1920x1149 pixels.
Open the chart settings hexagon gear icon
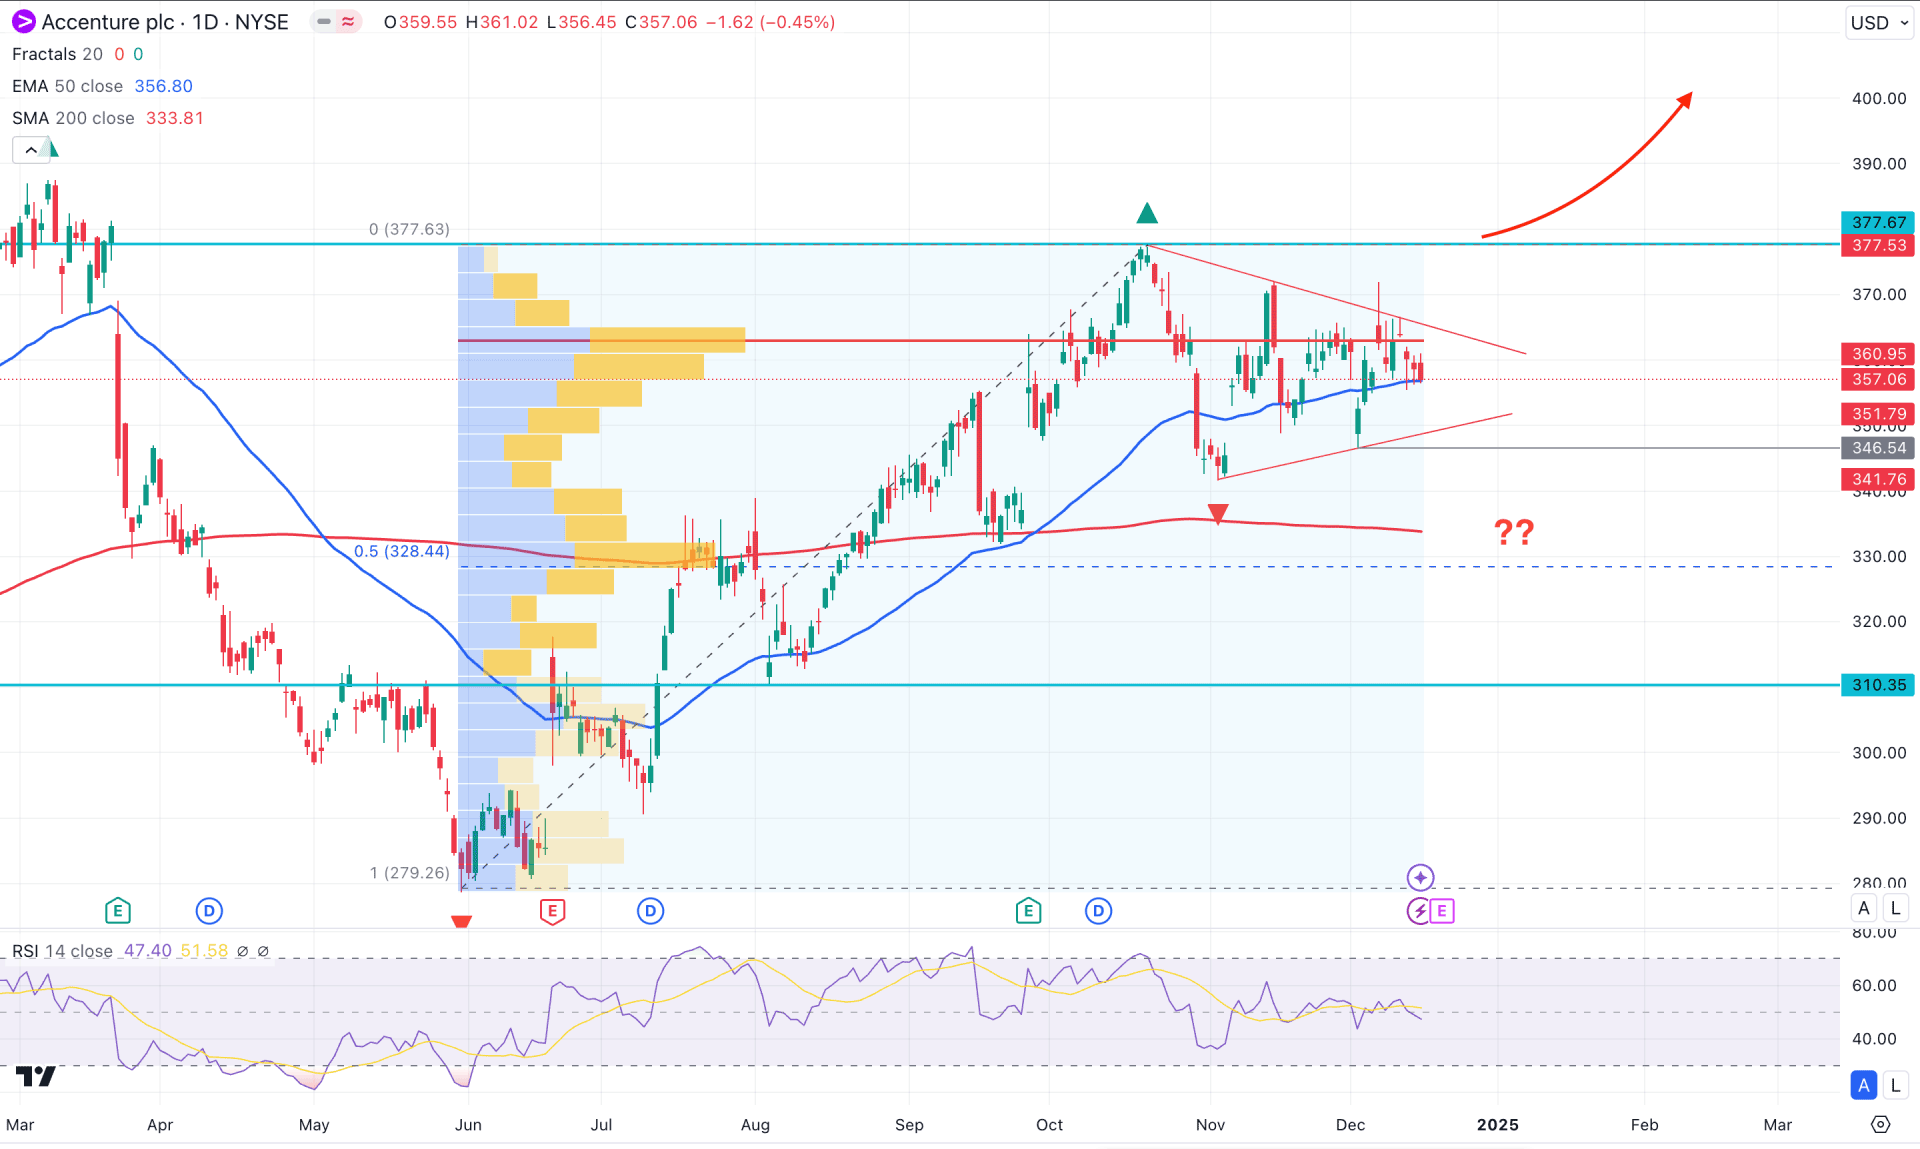tap(1880, 1125)
